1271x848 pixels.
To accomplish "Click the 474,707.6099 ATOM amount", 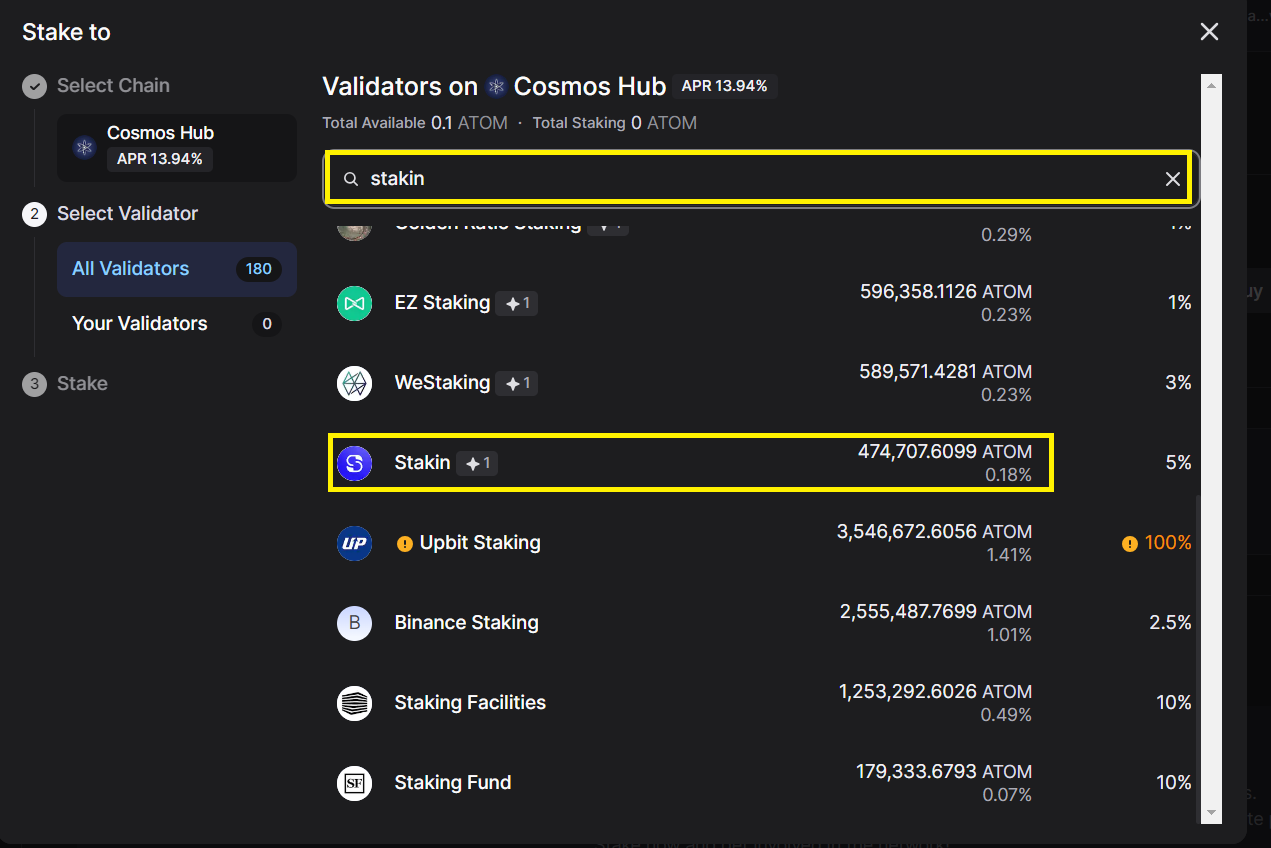I will [945, 452].
